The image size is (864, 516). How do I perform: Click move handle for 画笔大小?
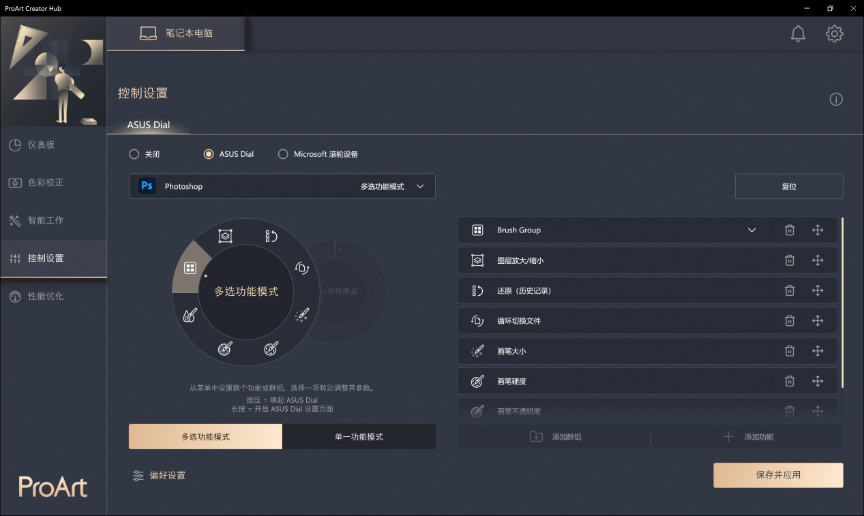point(818,351)
